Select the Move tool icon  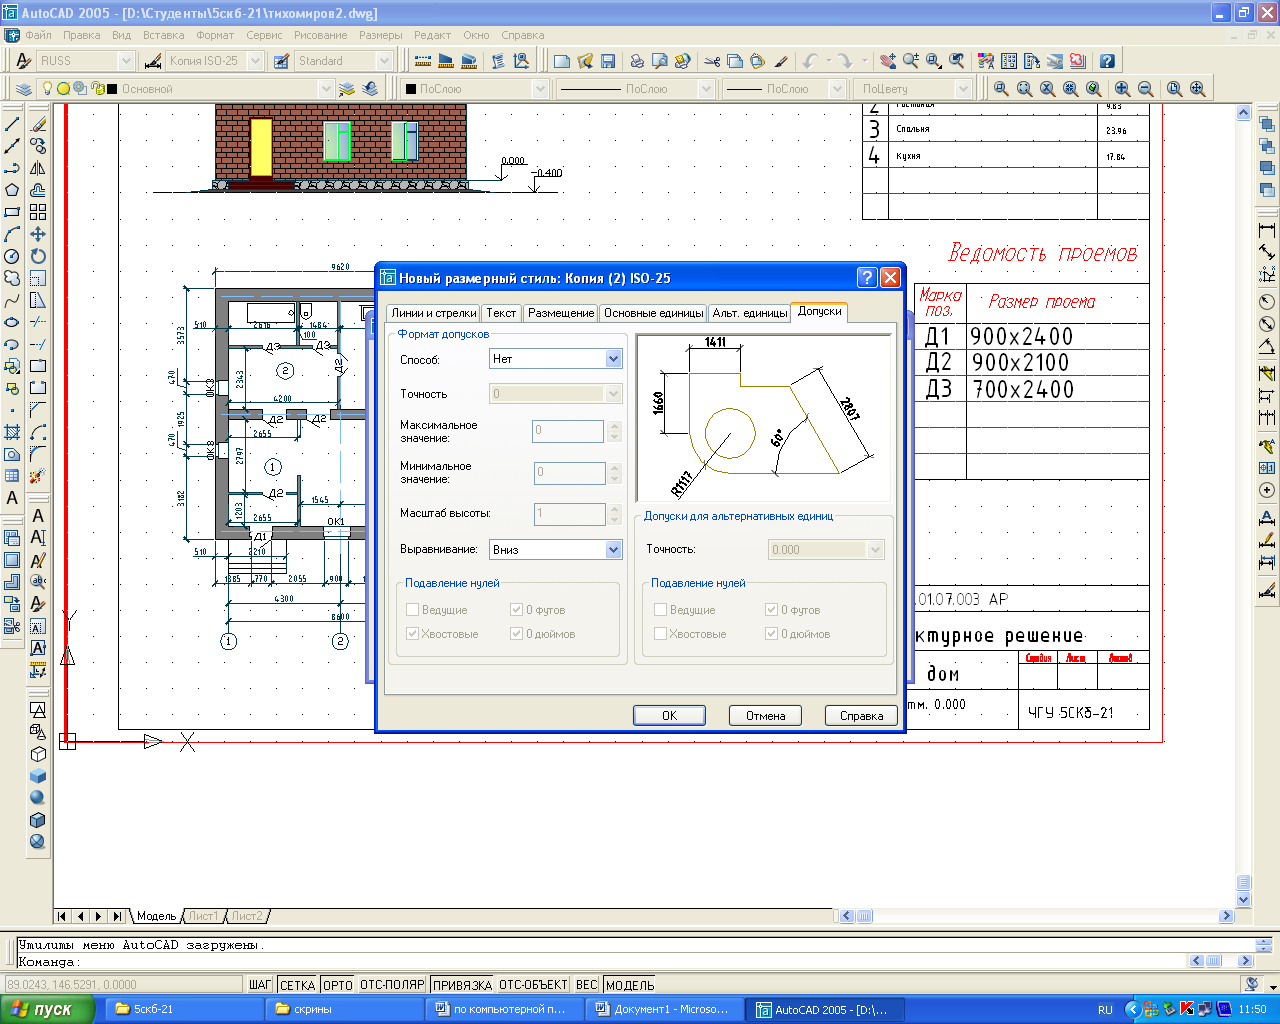point(38,234)
